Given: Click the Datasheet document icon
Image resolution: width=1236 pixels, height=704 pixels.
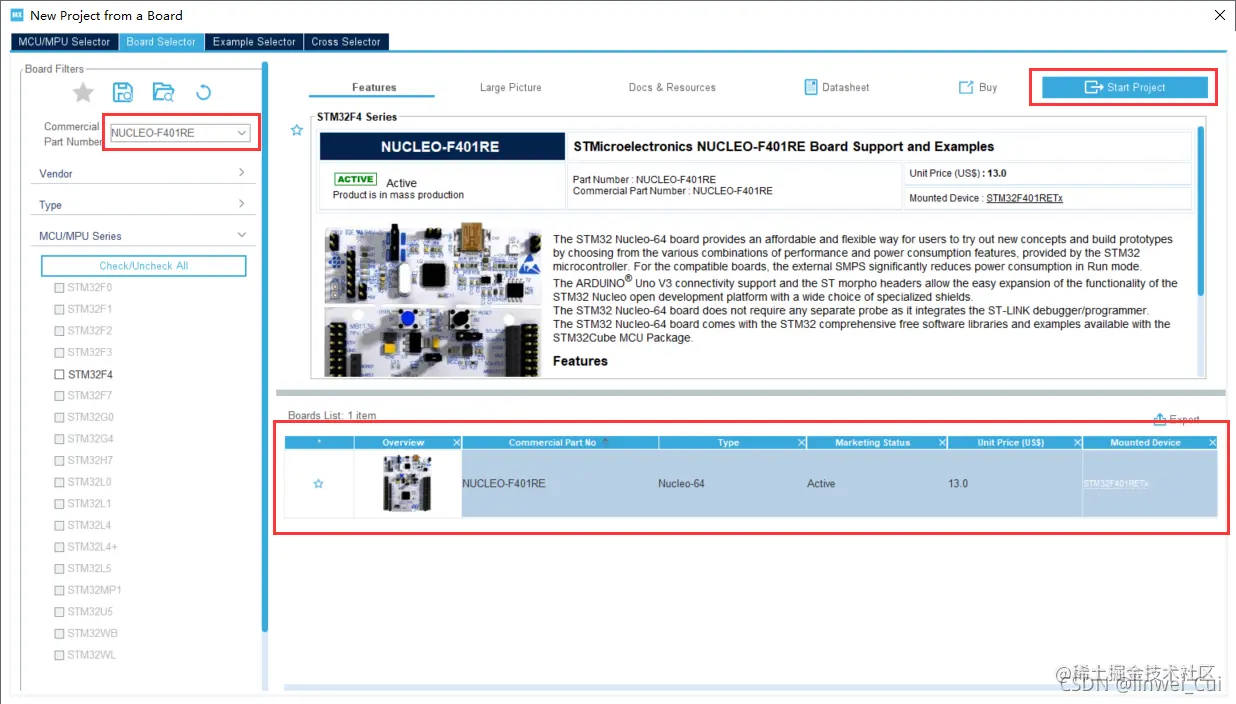Looking at the screenshot, I should point(811,87).
